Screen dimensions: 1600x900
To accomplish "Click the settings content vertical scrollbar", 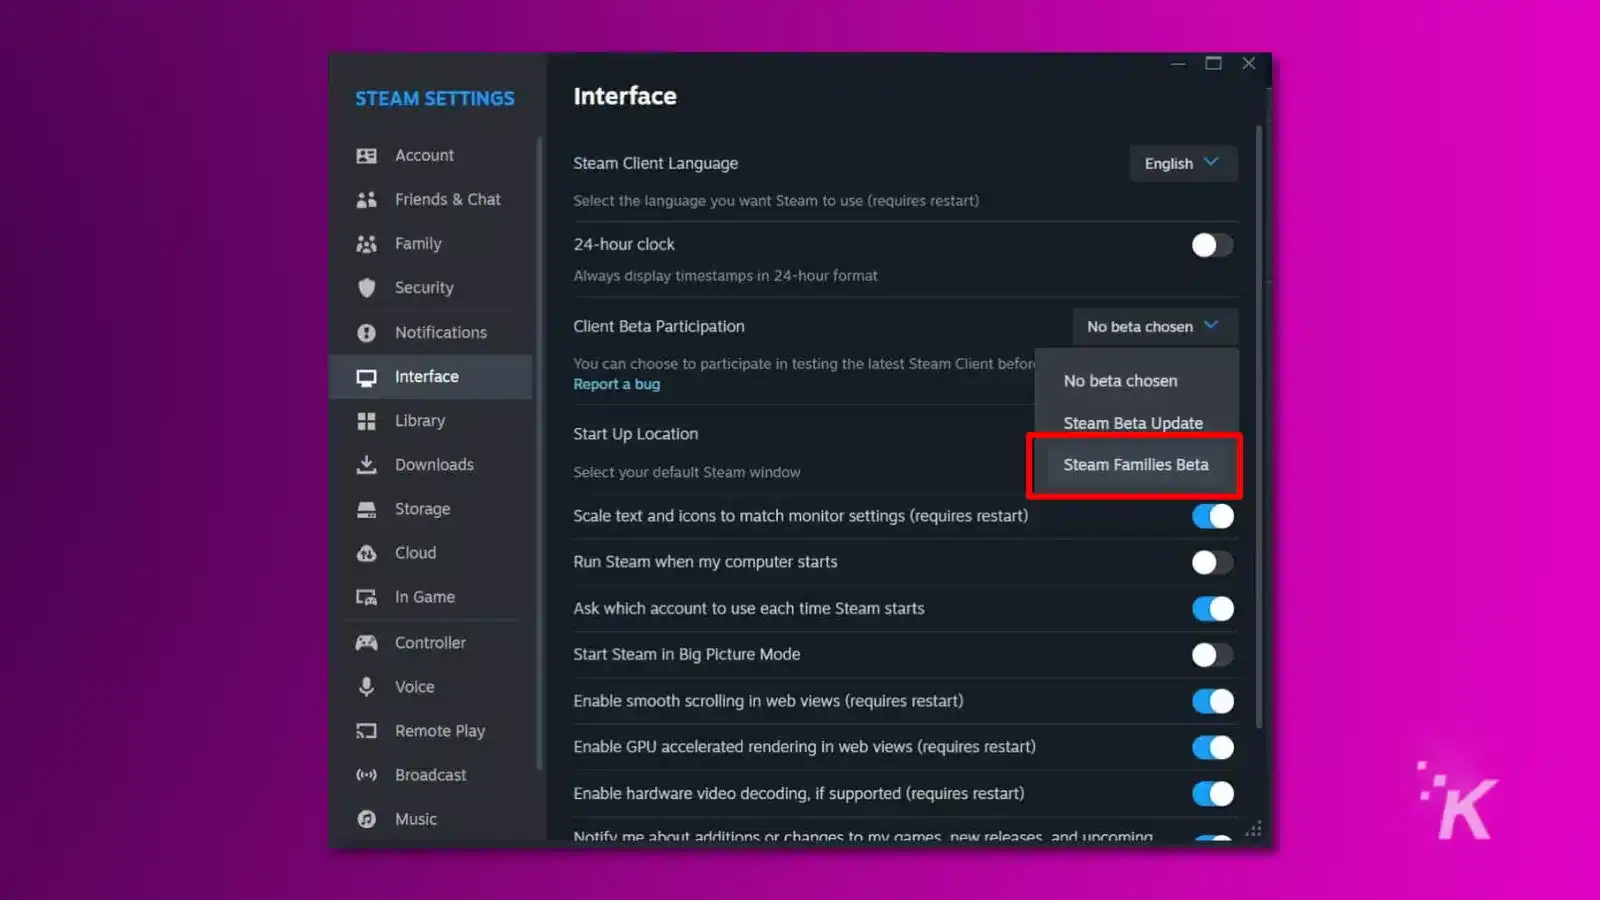I will pos(1258,427).
